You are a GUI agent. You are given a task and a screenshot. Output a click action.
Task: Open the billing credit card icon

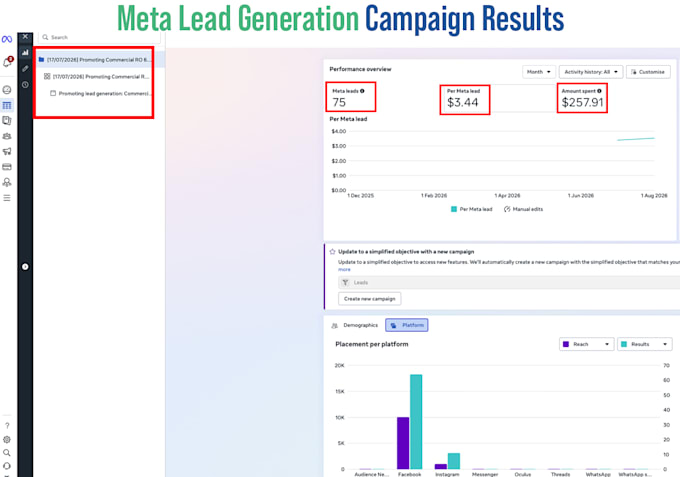(7, 167)
